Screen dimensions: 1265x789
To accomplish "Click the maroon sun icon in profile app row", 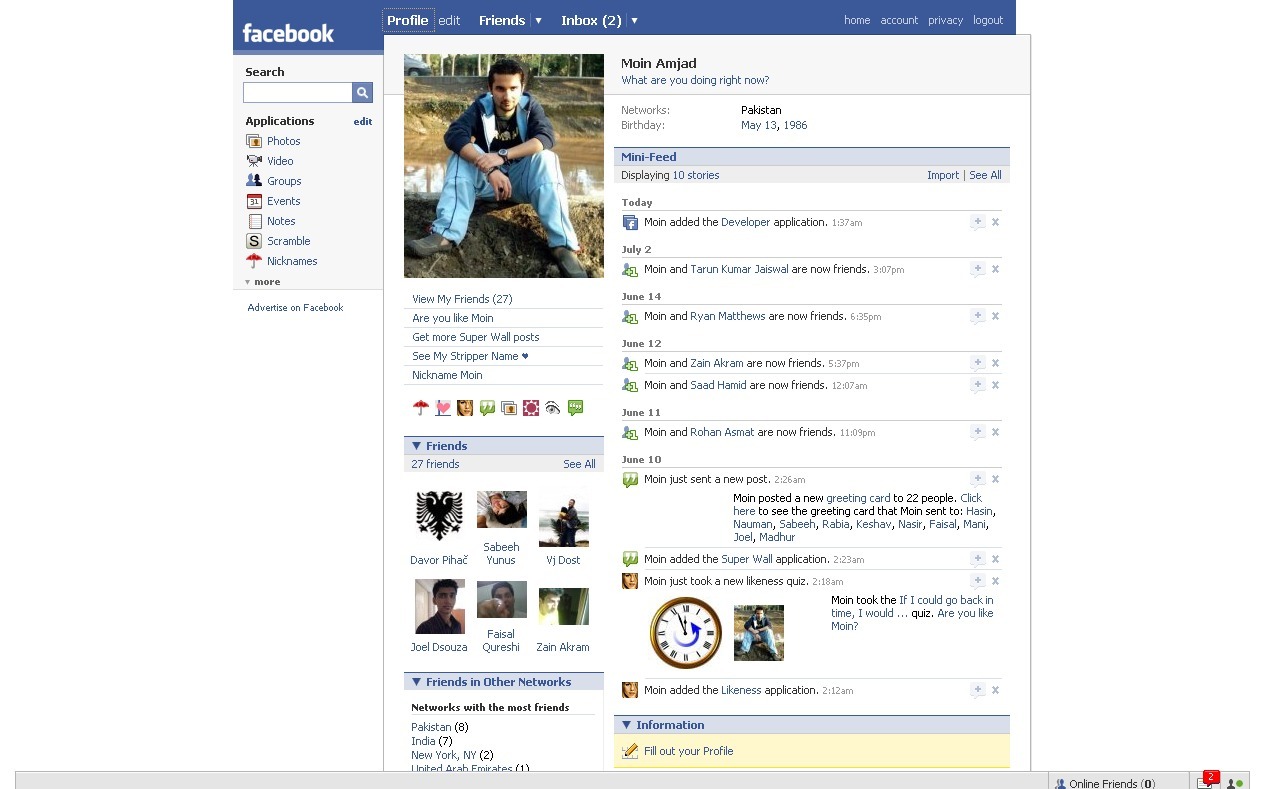I will click(x=531, y=408).
